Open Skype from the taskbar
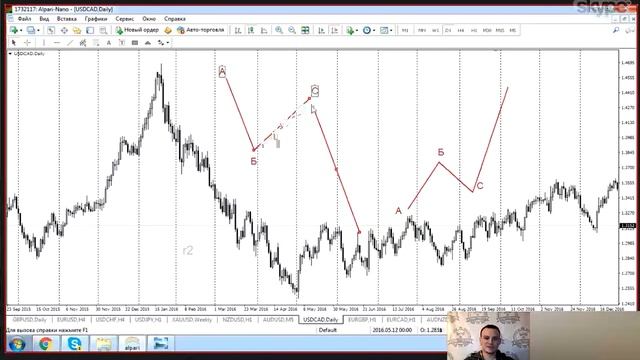The height and width of the screenshot is (360, 640). 75,344
